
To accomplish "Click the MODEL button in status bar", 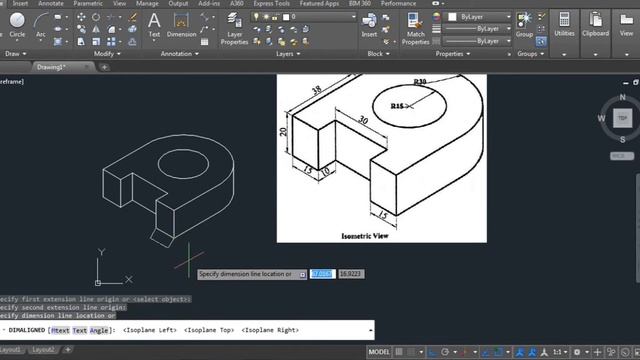I will pyautogui.click(x=379, y=352).
